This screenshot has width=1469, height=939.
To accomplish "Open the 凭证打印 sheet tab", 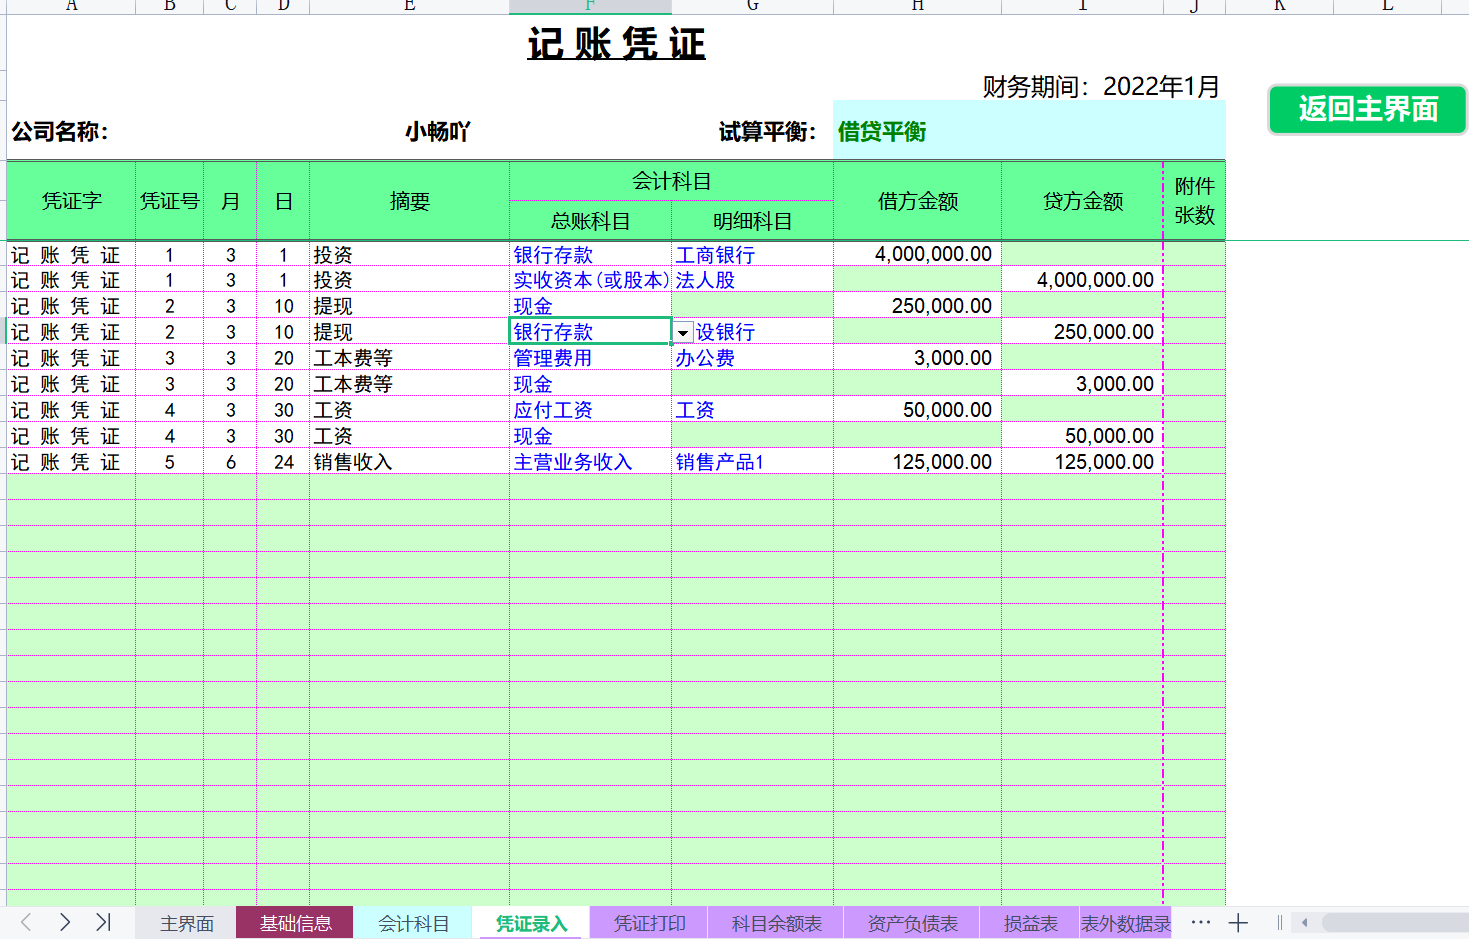I will pyautogui.click(x=648, y=922).
